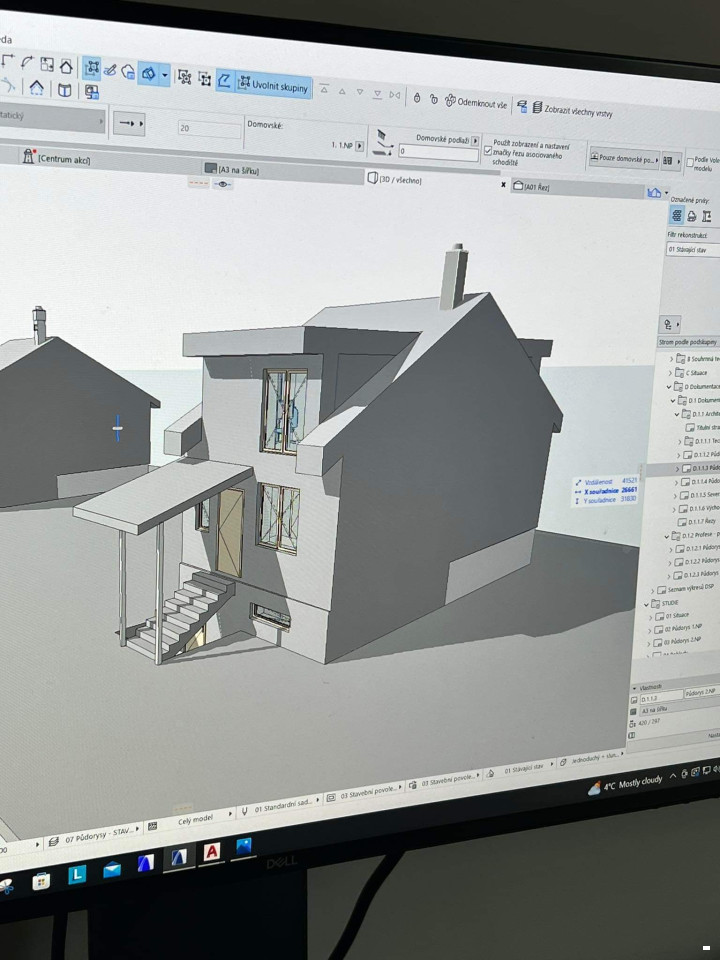Click the Domovské podlaží input field

(x=438, y=152)
